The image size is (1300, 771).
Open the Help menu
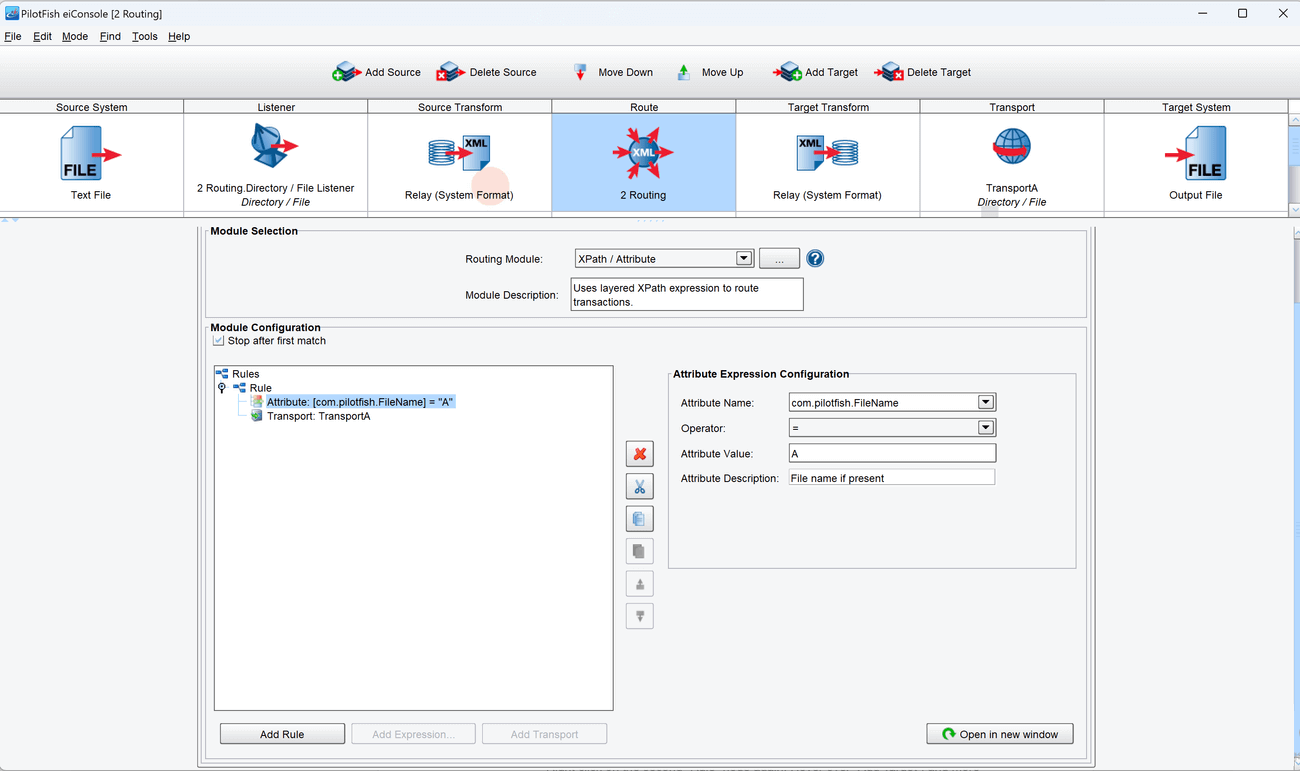[x=179, y=36]
